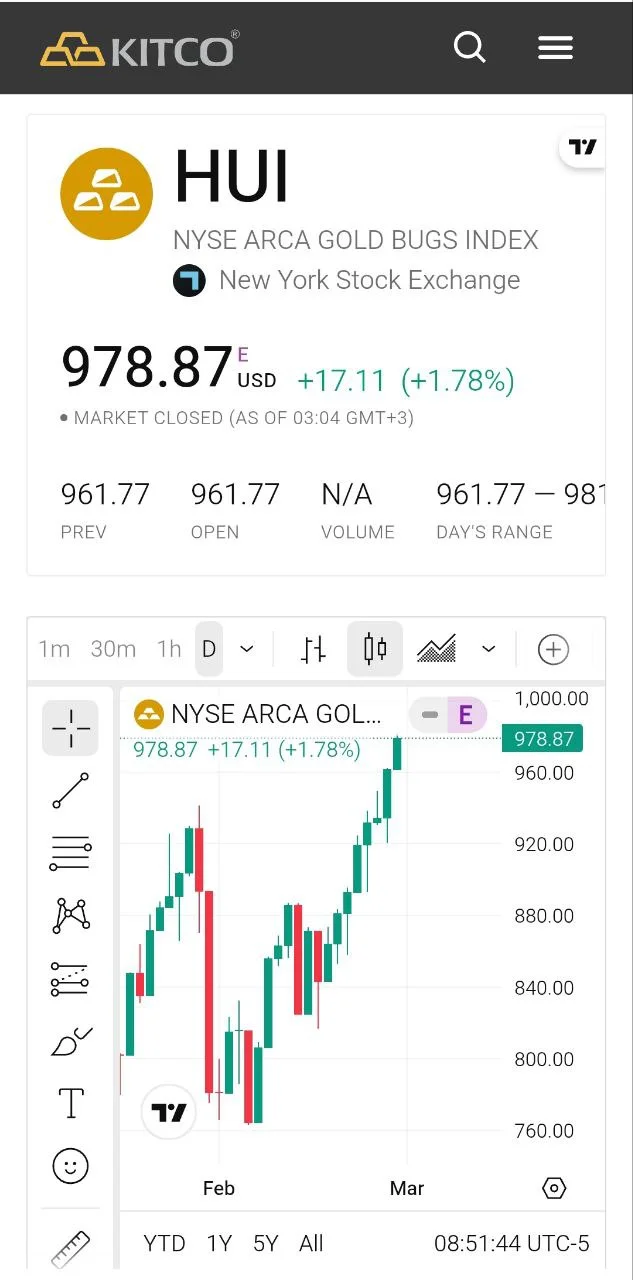Click the add compare symbol plus button
Viewport: 633px width, 1280px height.
[x=553, y=649]
